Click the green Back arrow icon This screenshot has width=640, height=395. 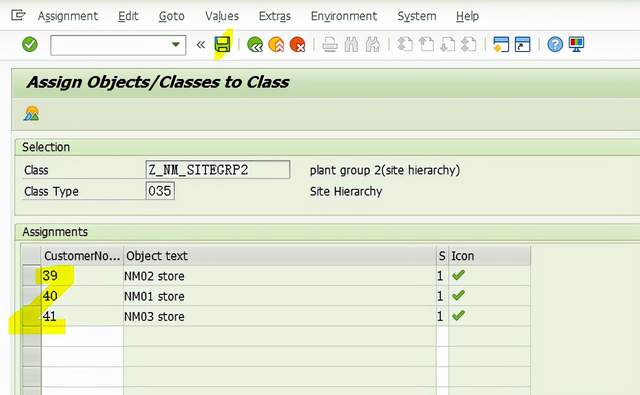pos(255,44)
